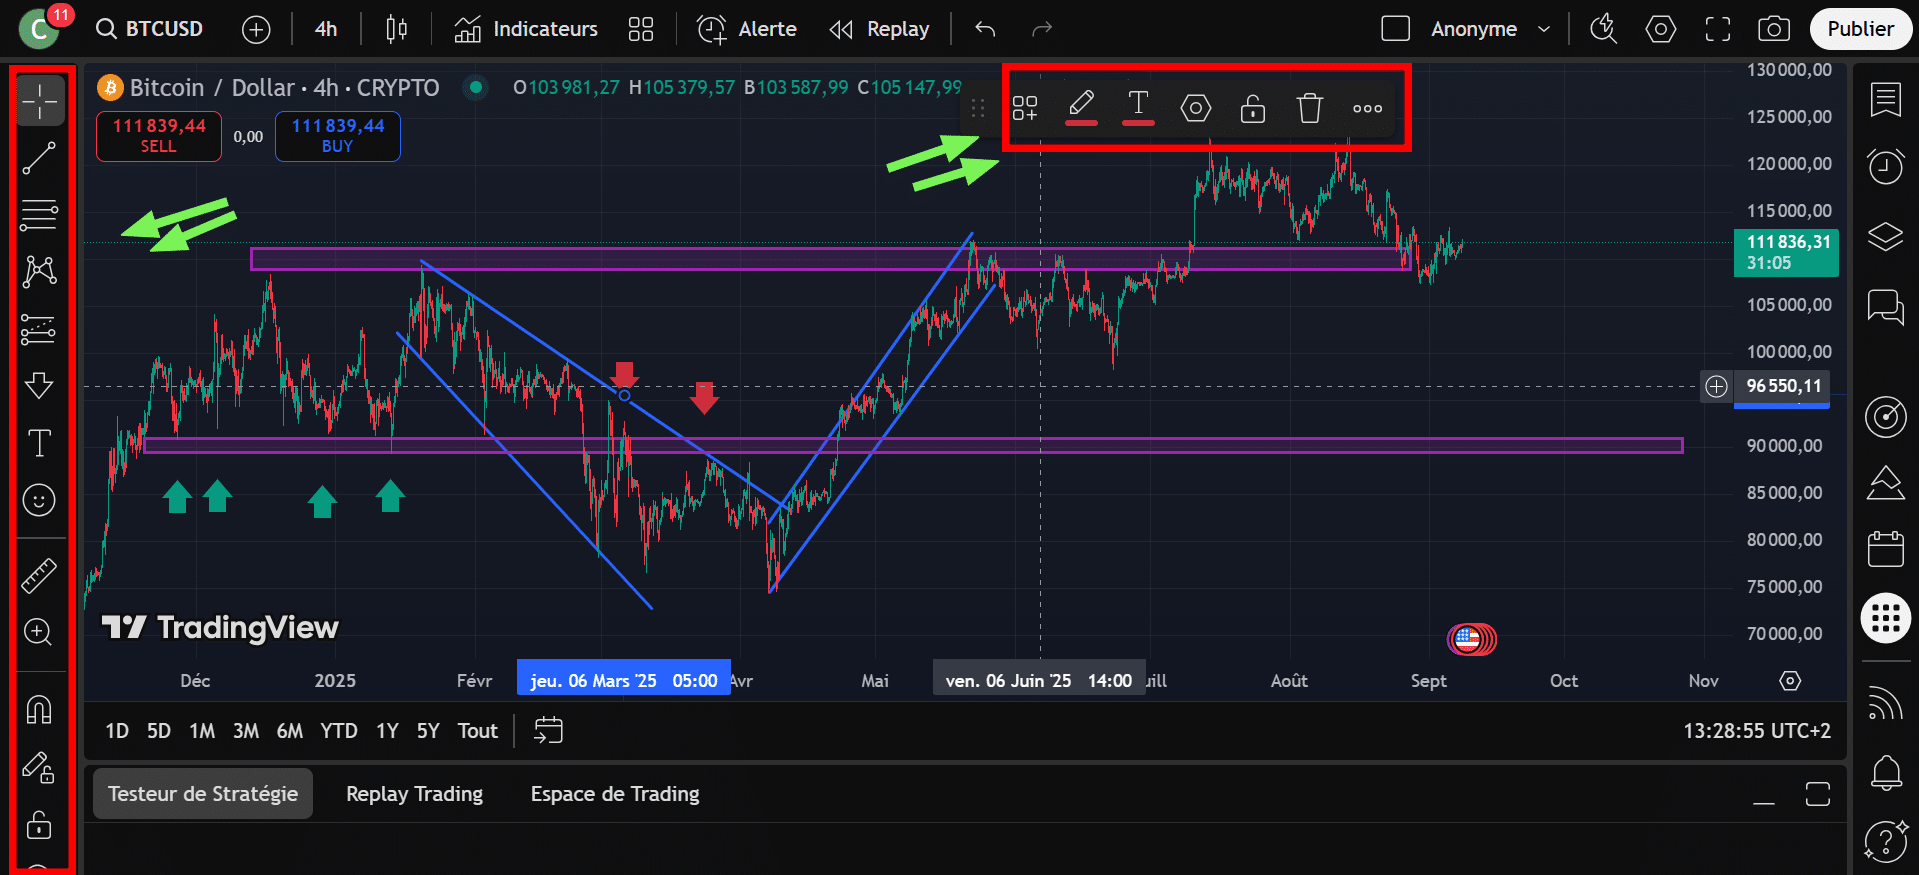Switch to the Replay Trading tab
The image size is (1919, 875).
point(414,794)
